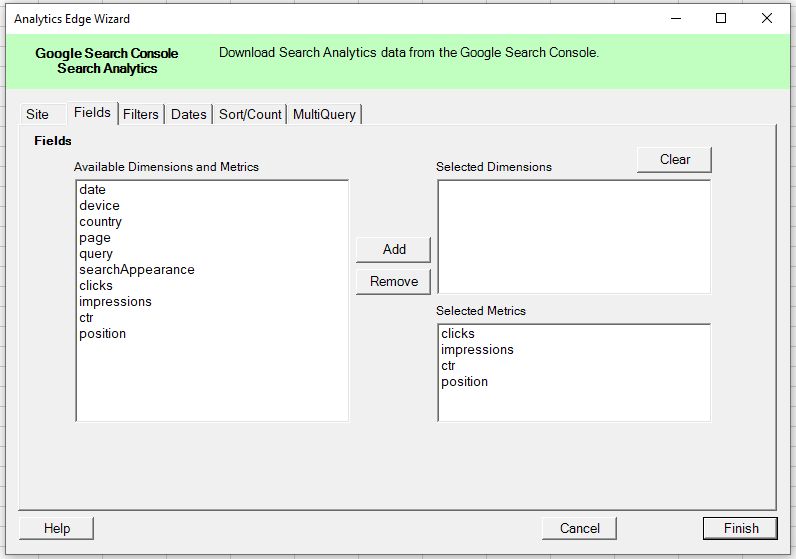Select the Fields tab
Viewport: 796px width, 559px height.
(92, 113)
